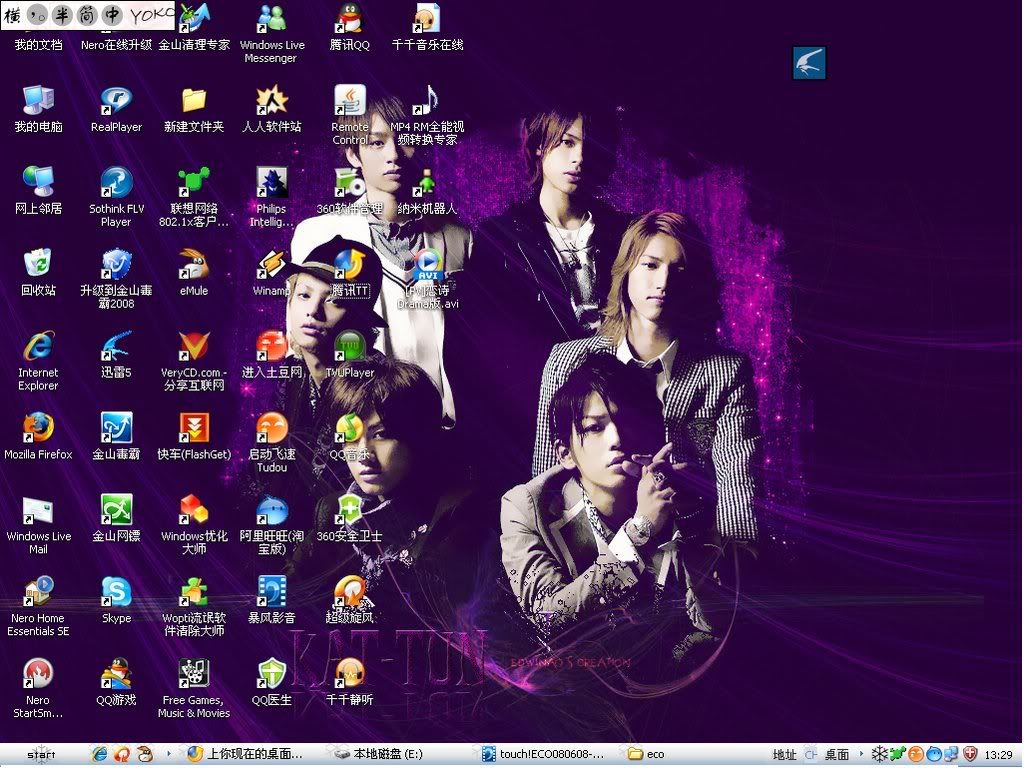Open Windows Live Messenger shortcut

(271, 20)
